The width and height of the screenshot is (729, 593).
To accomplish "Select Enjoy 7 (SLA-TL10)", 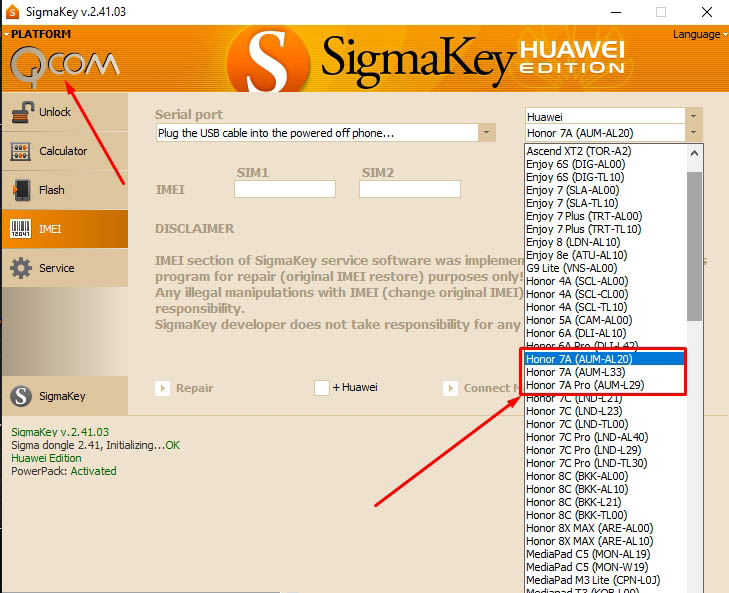I will tap(605, 203).
